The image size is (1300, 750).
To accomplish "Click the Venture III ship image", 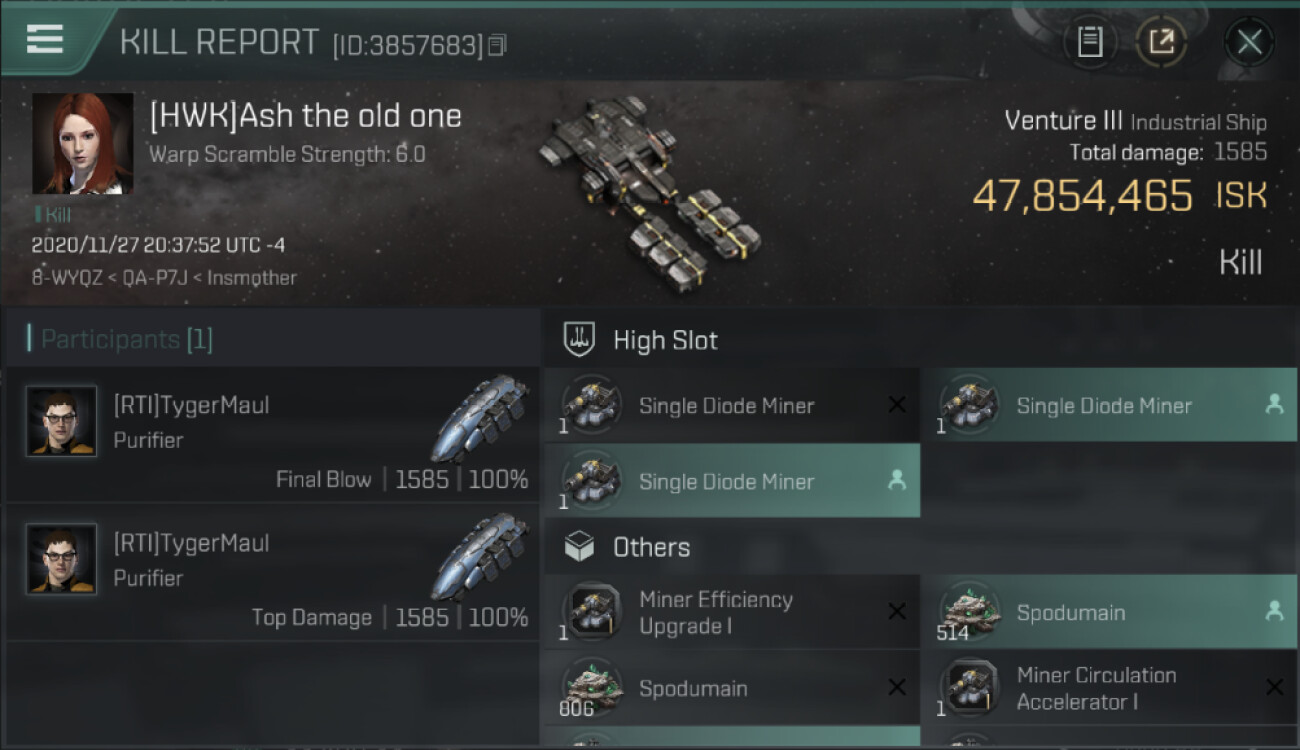I will 650,190.
